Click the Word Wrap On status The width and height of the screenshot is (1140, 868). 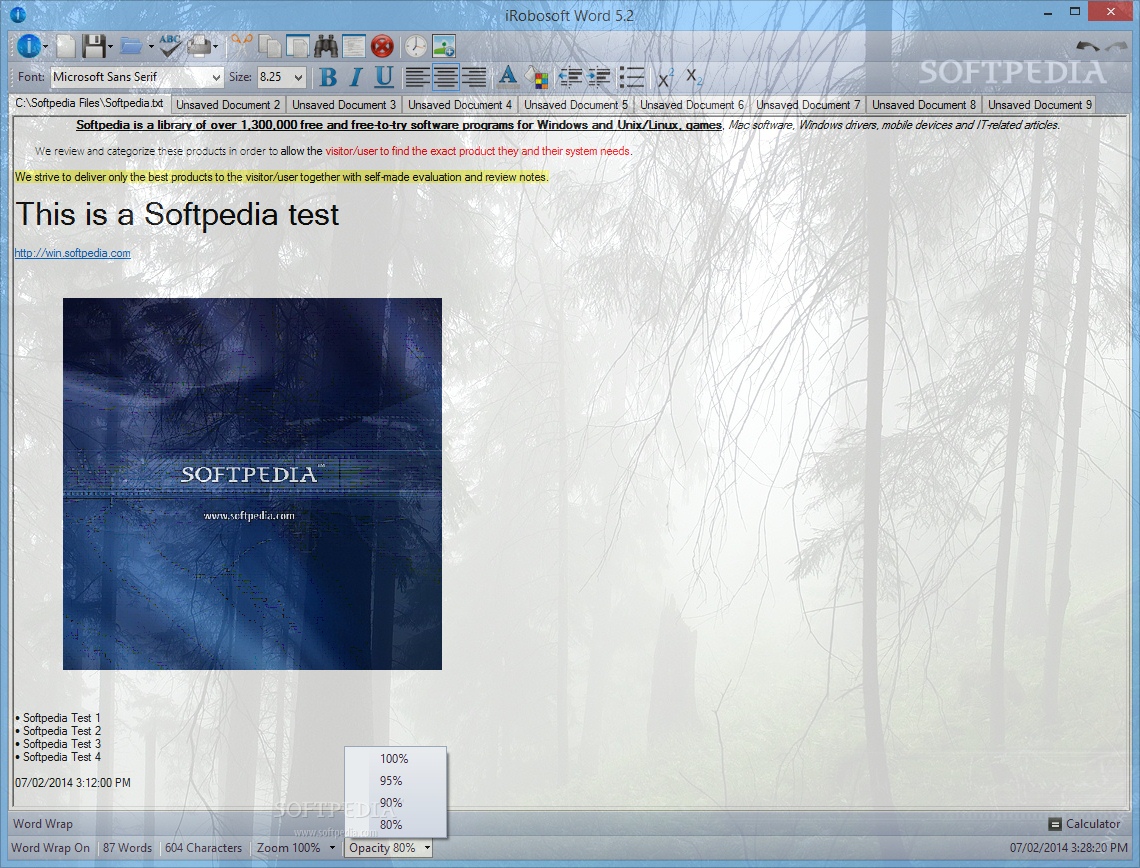pyautogui.click(x=50, y=848)
